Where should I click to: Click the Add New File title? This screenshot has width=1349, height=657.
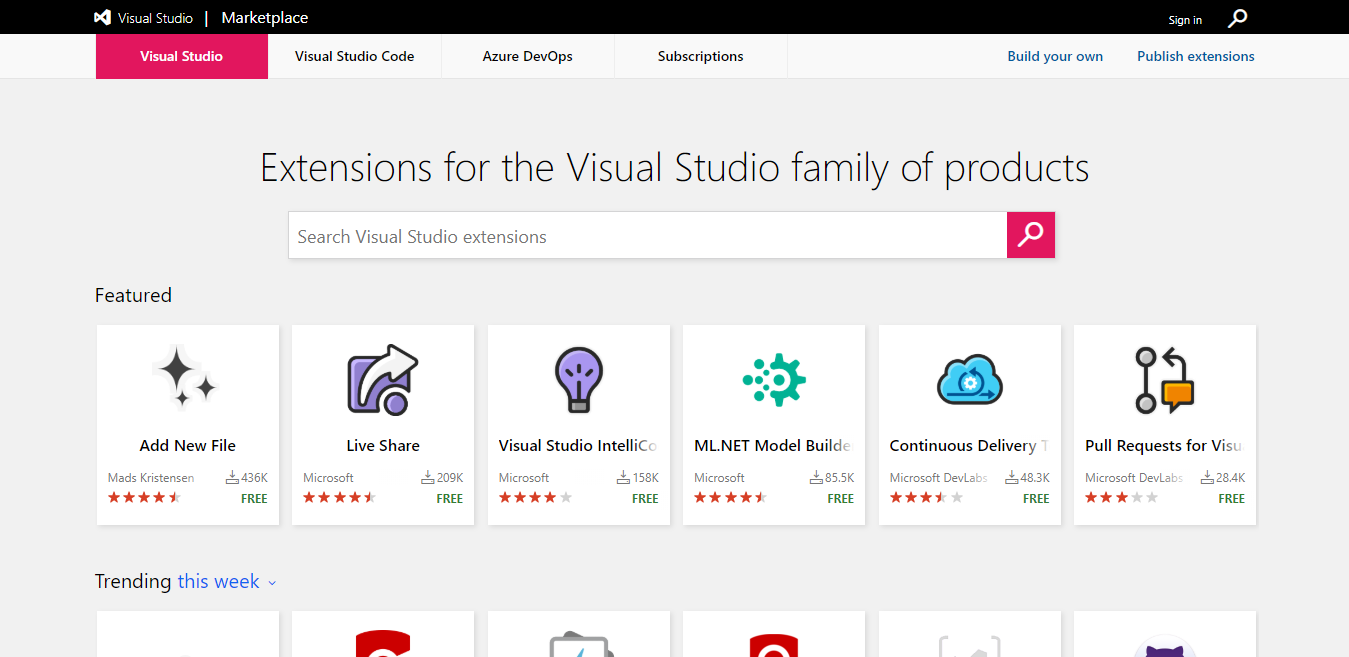click(187, 446)
